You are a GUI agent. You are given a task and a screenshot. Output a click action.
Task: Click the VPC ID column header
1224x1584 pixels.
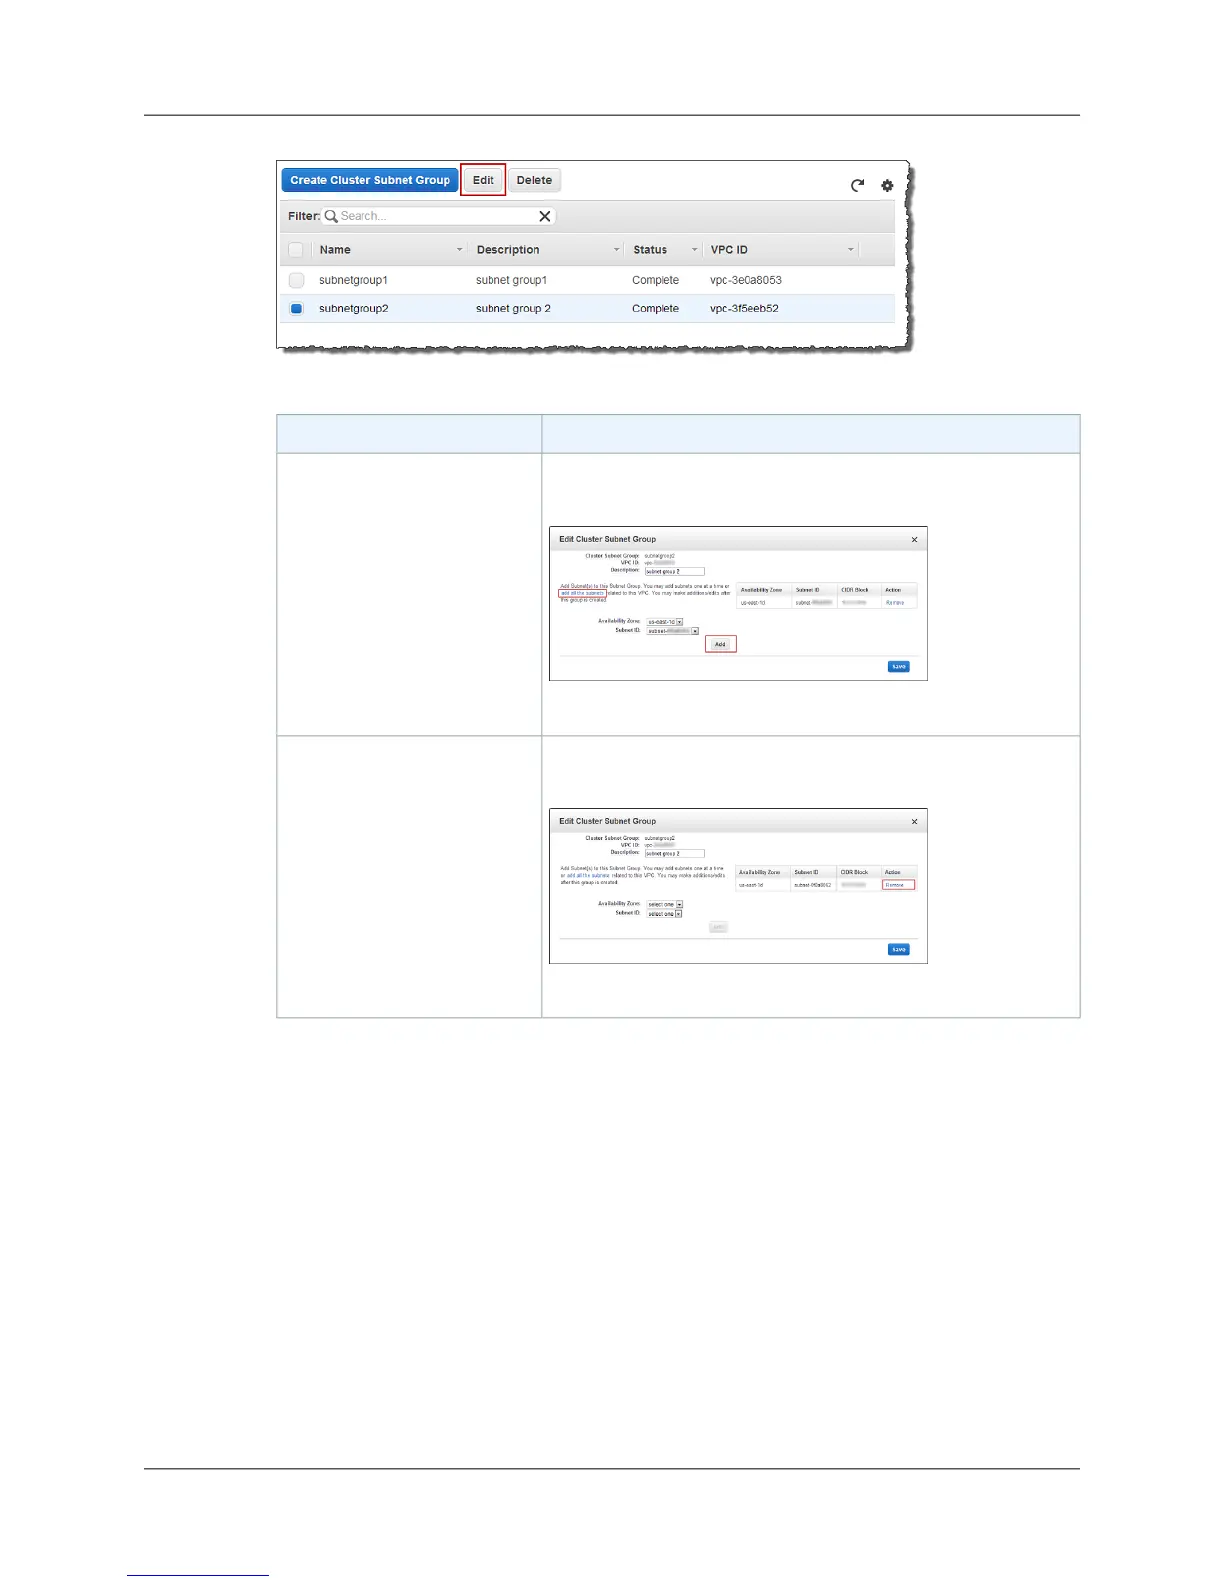pyautogui.click(x=729, y=250)
